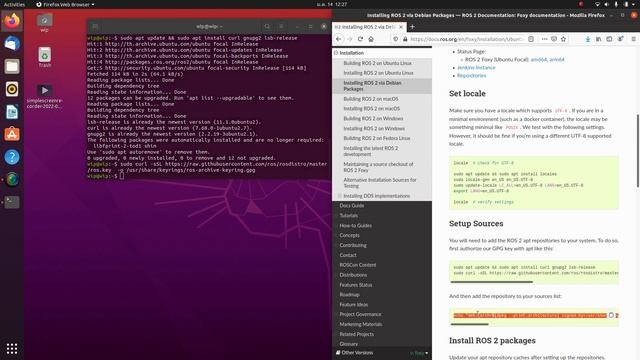
Task: Launch Rhythmbox from the dock
Action: (x=12, y=89)
